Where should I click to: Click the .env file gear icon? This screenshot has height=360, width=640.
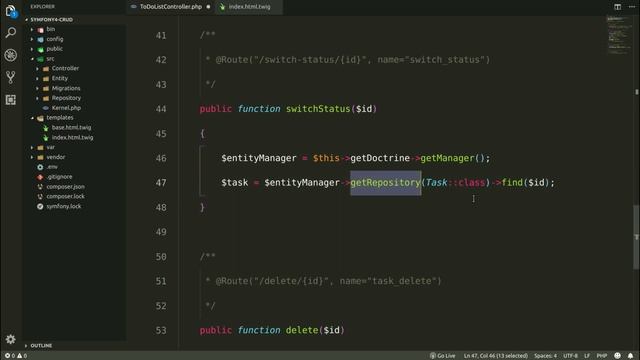pos(40,167)
